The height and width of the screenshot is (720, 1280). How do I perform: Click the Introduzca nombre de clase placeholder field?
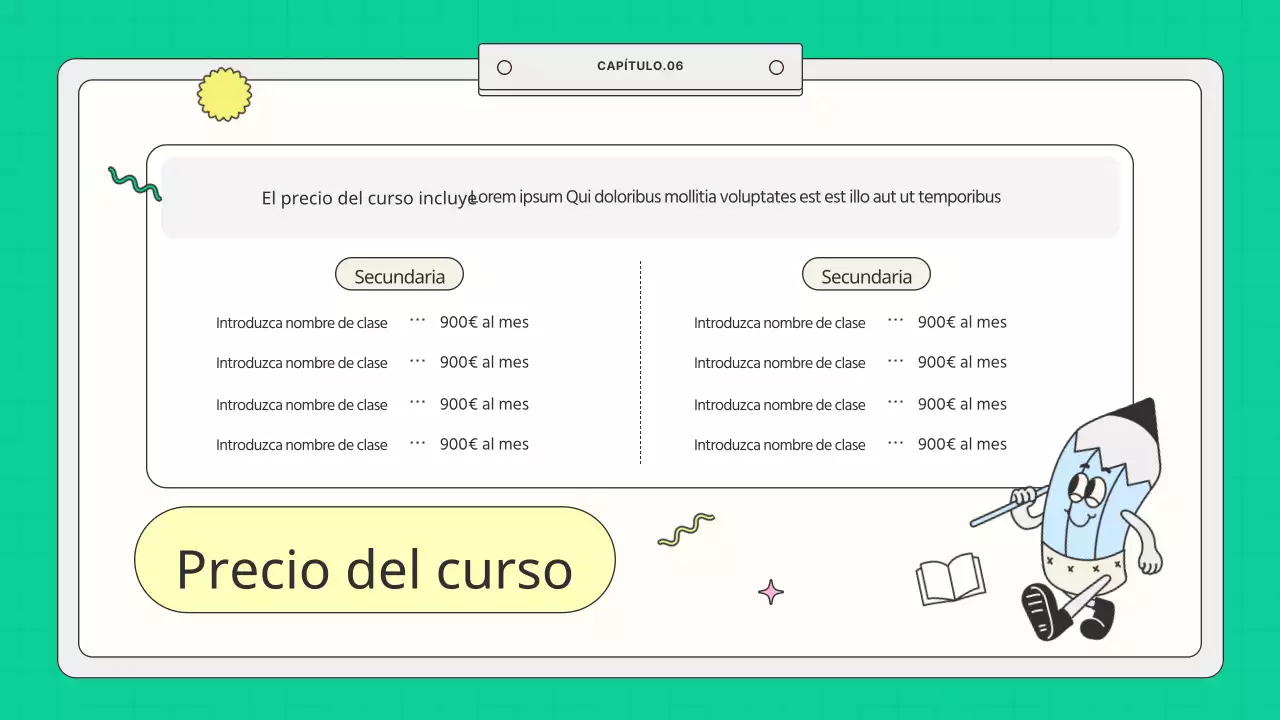point(302,322)
